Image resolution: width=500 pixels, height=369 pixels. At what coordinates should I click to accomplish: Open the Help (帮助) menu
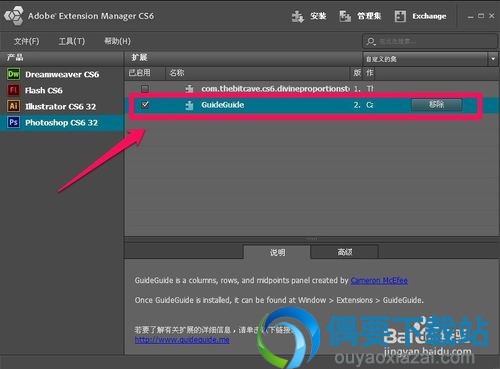(117, 41)
